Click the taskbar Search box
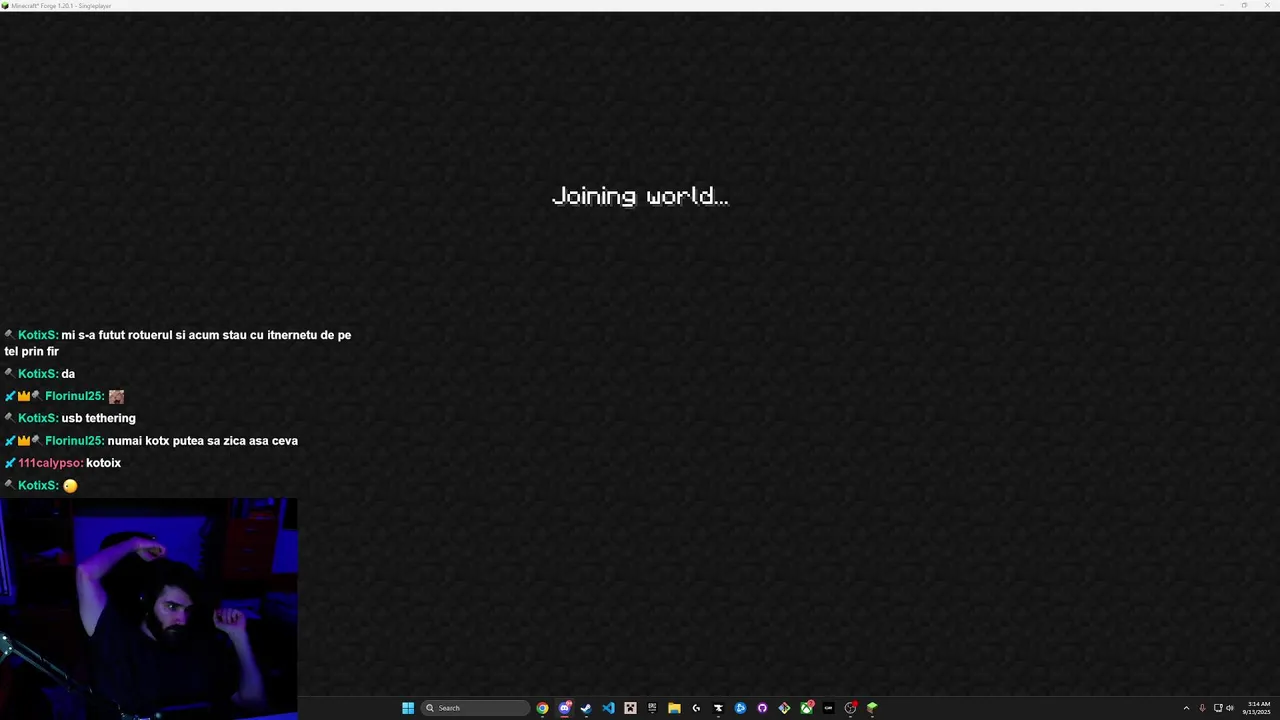 (x=476, y=708)
